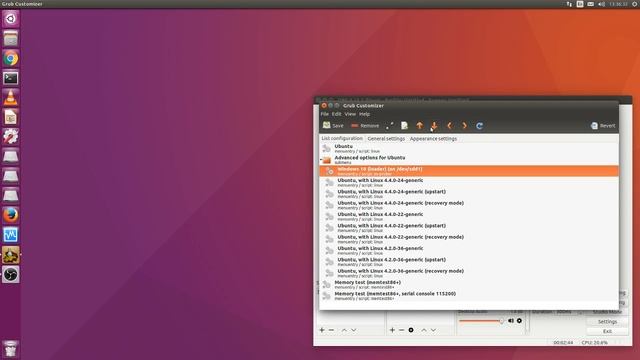Launch Firefox from the launcher
The height and width of the screenshot is (360, 640).
pos(11,215)
